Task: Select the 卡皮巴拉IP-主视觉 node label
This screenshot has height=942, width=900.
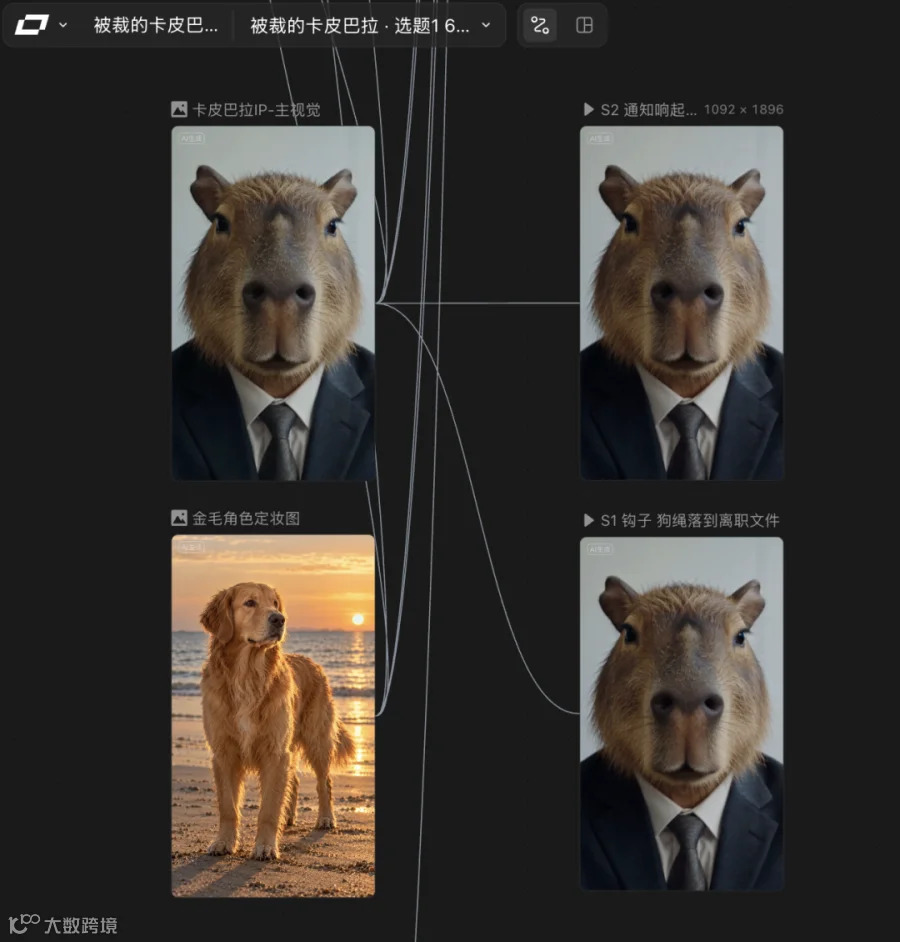Action: 256,110
